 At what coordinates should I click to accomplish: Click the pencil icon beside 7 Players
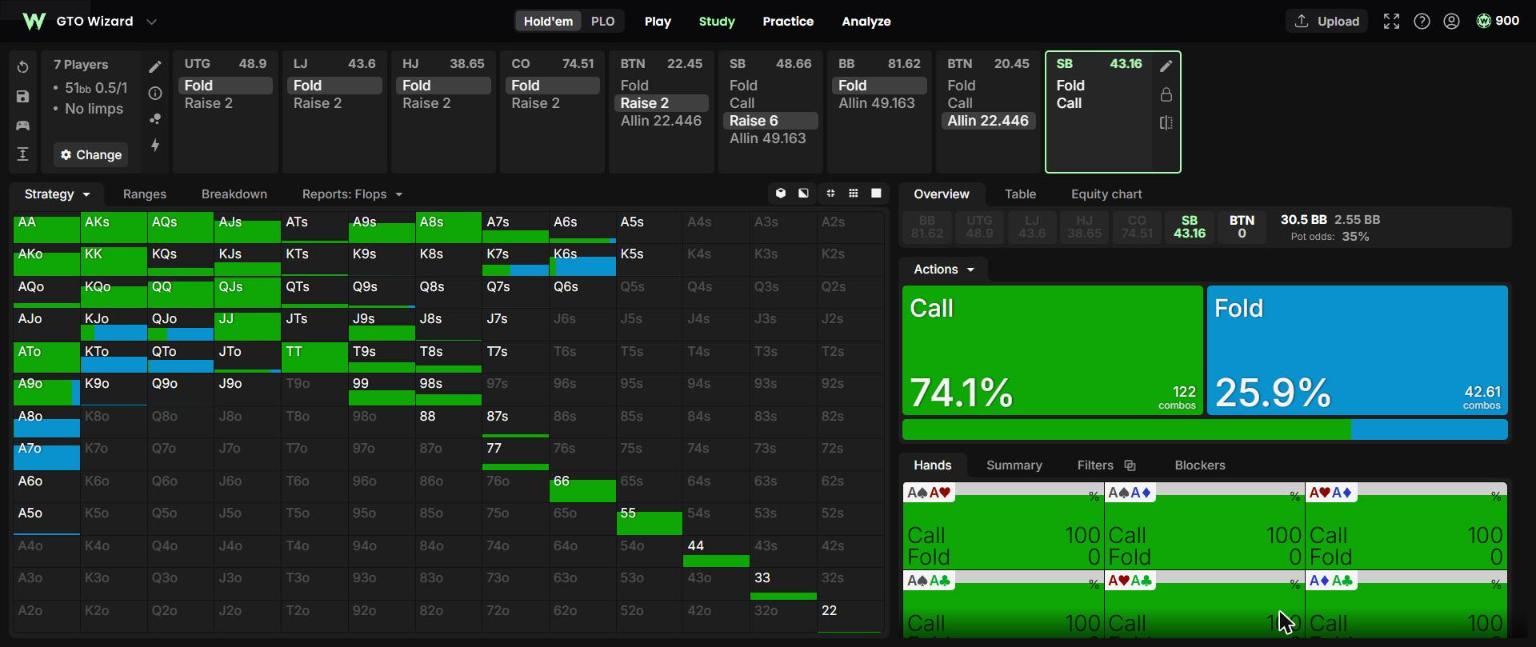(155, 67)
